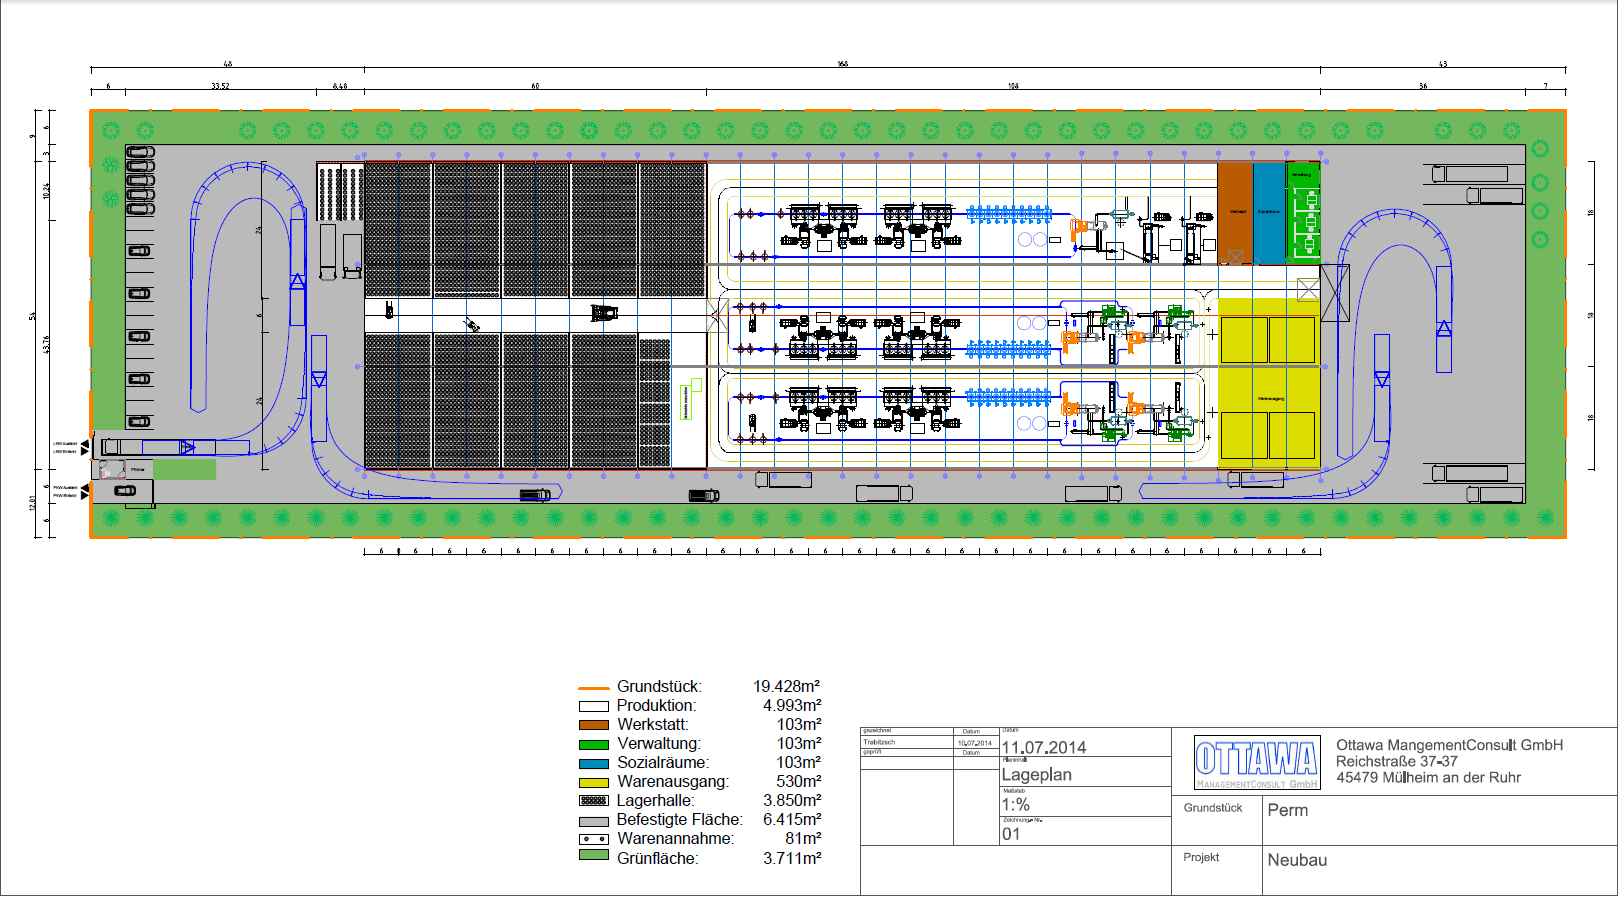Click the dotted Warenannahme legend swatch
This screenshot has height=915, width=1618.
594,839
